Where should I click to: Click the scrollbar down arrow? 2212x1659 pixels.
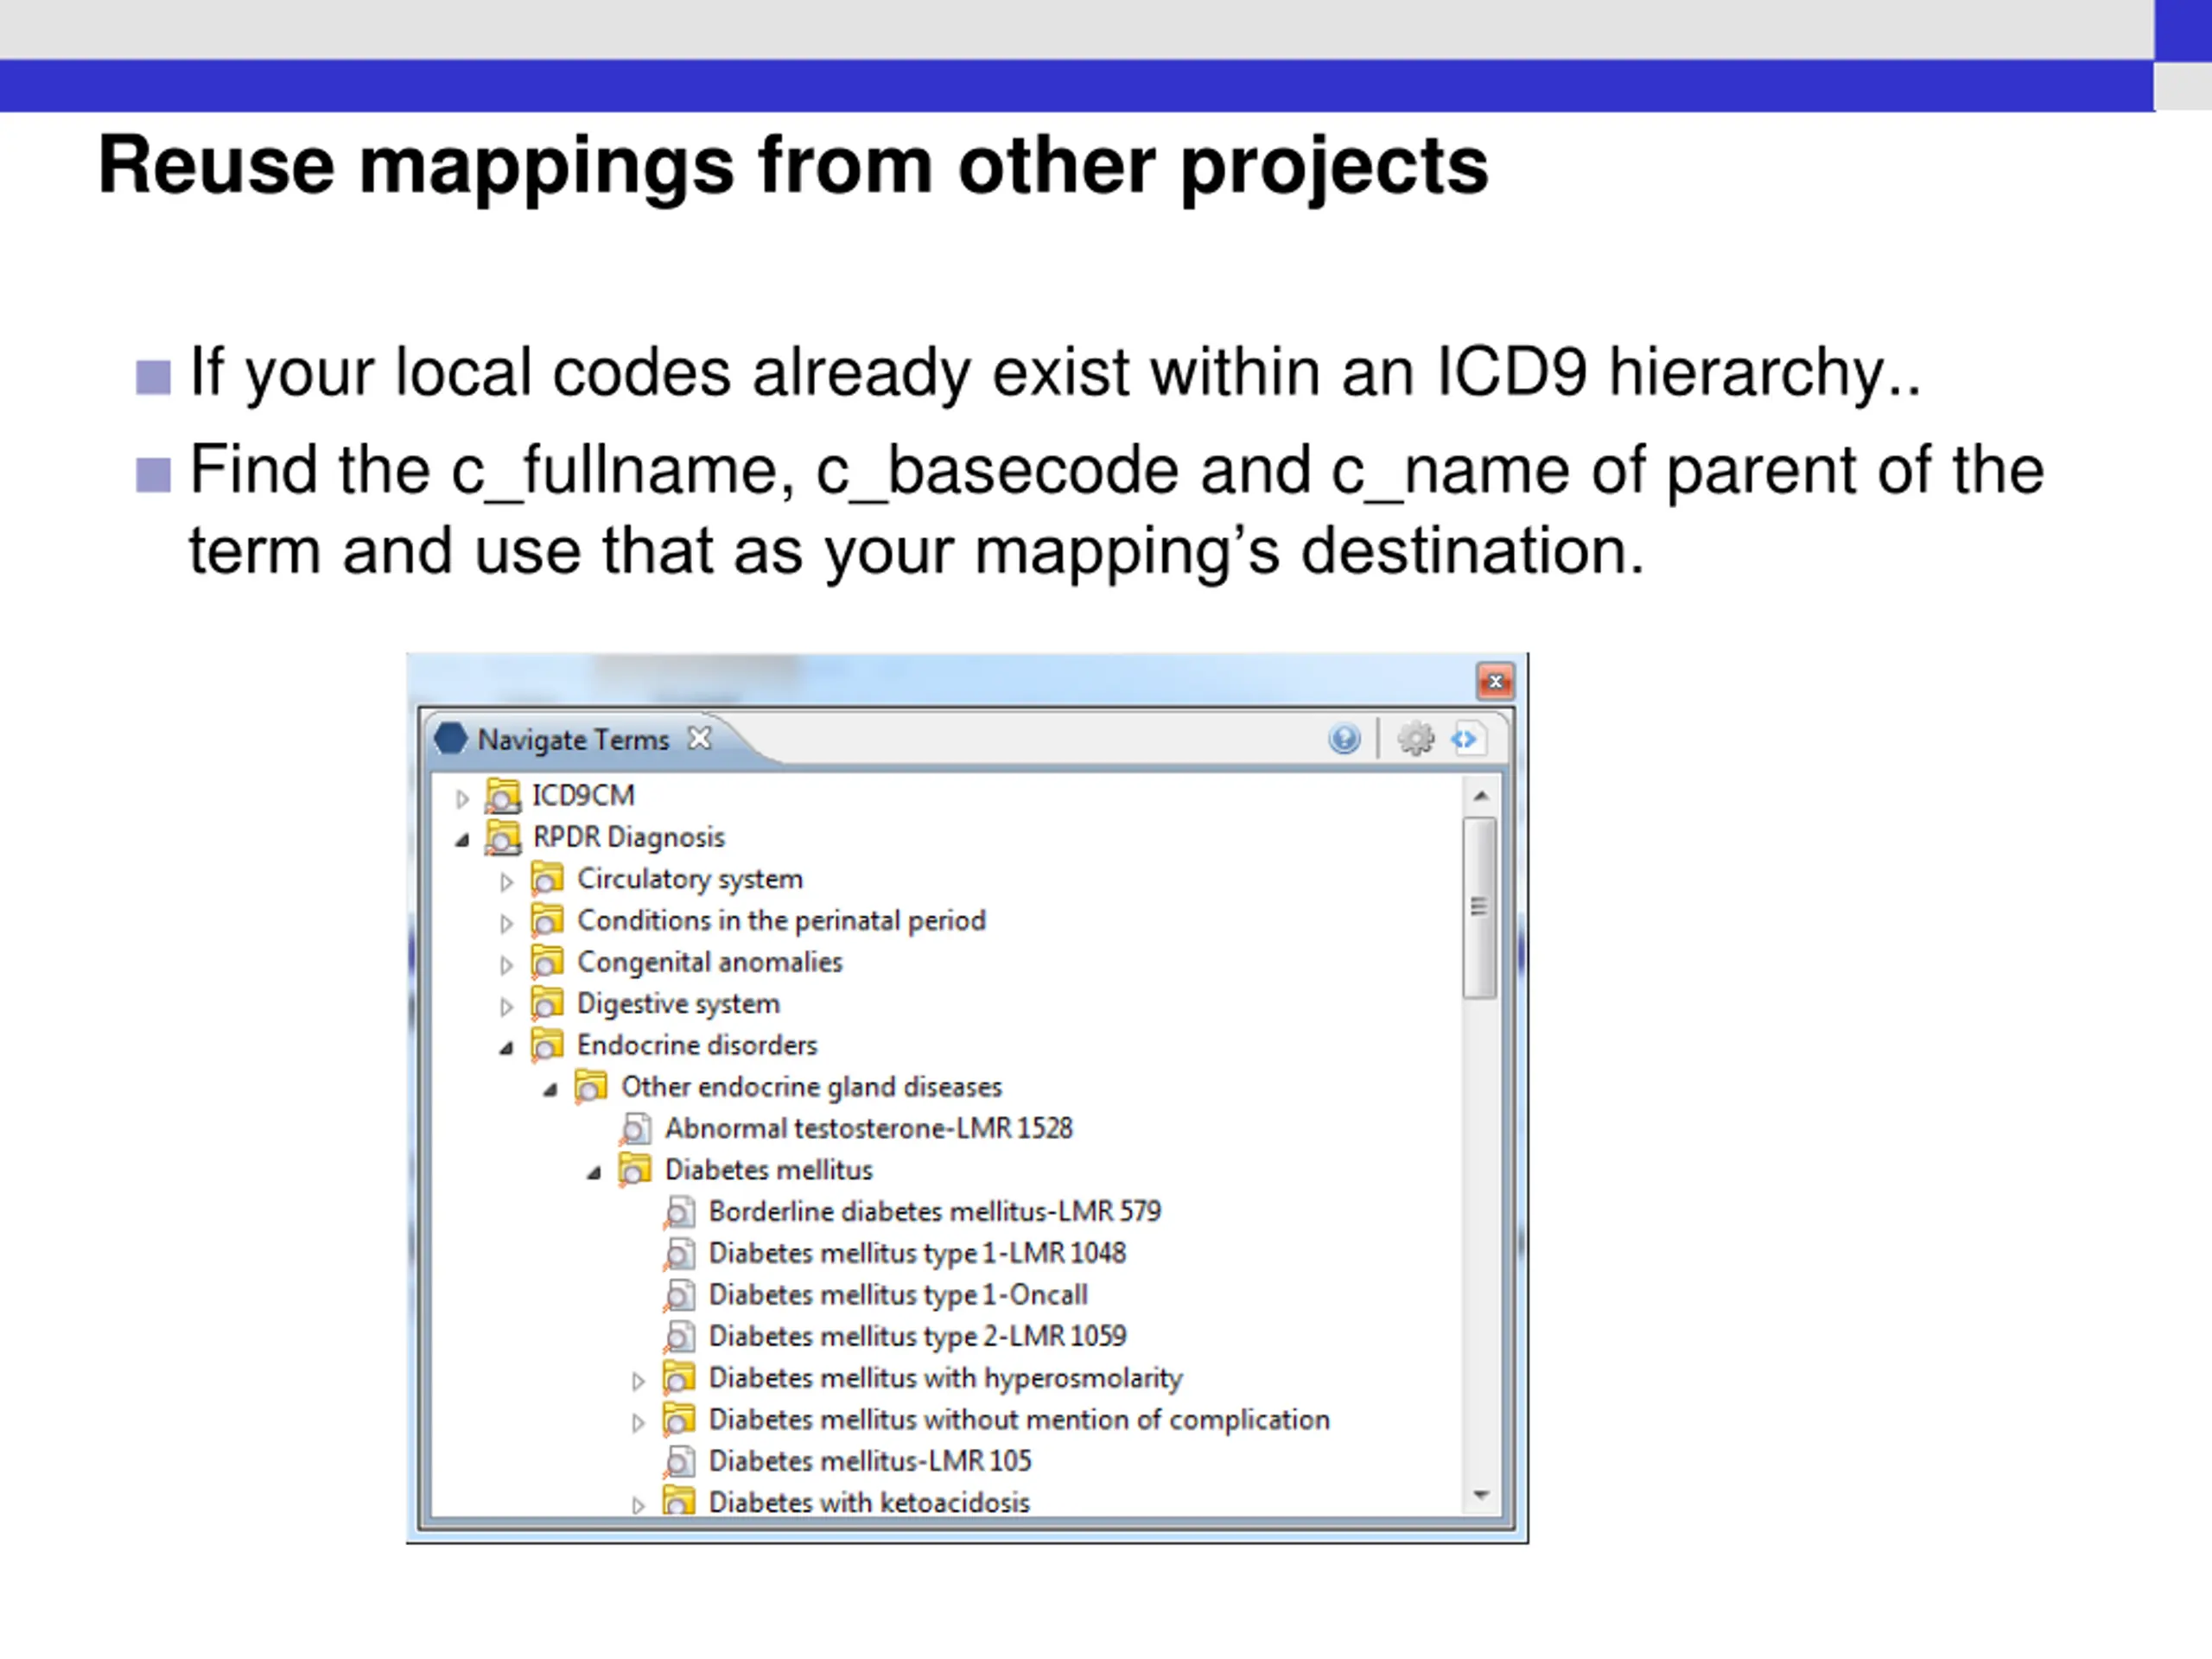tap(1481, 1496)
